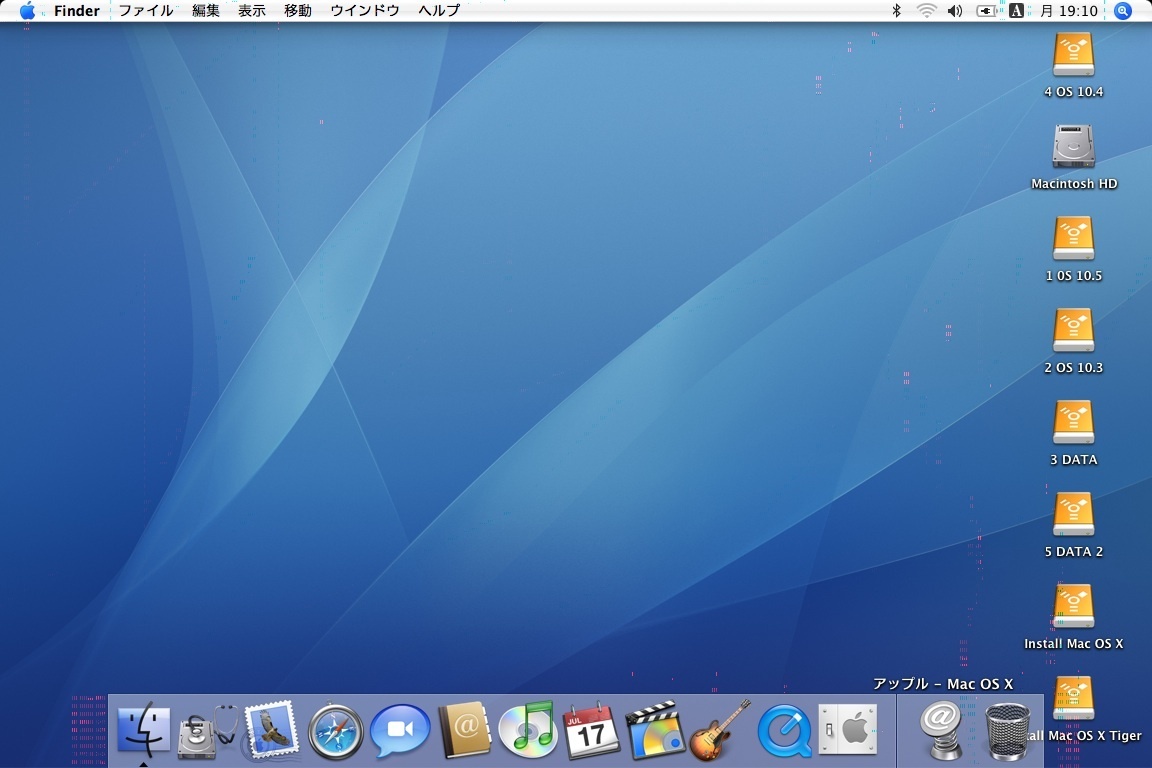Open the Mail app in the Dock
This screenshot has height=768, width=1152.
click(x=271, y=729)
